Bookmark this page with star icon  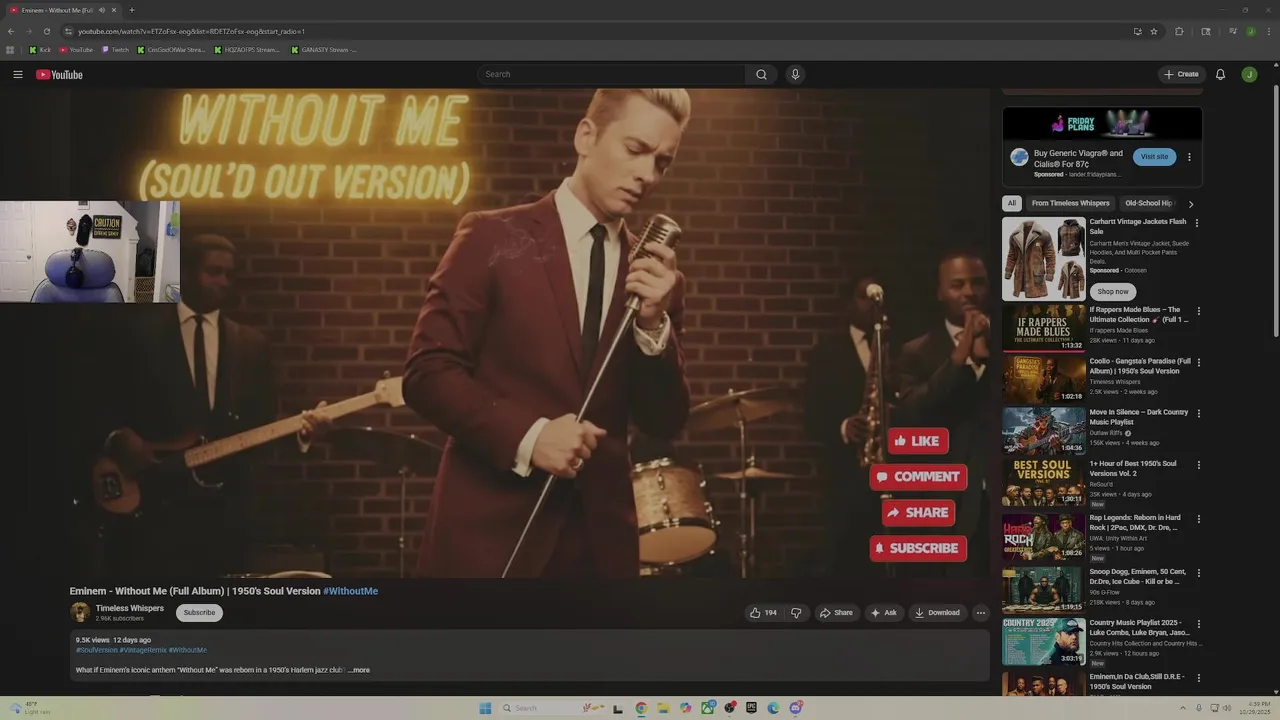point(1154,31)
